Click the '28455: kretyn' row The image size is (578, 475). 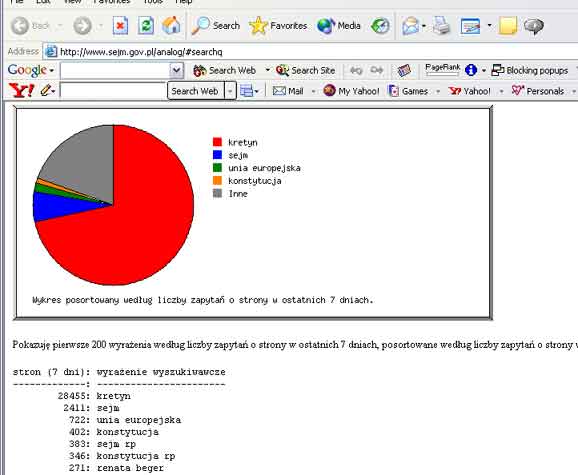pos(94,396)
